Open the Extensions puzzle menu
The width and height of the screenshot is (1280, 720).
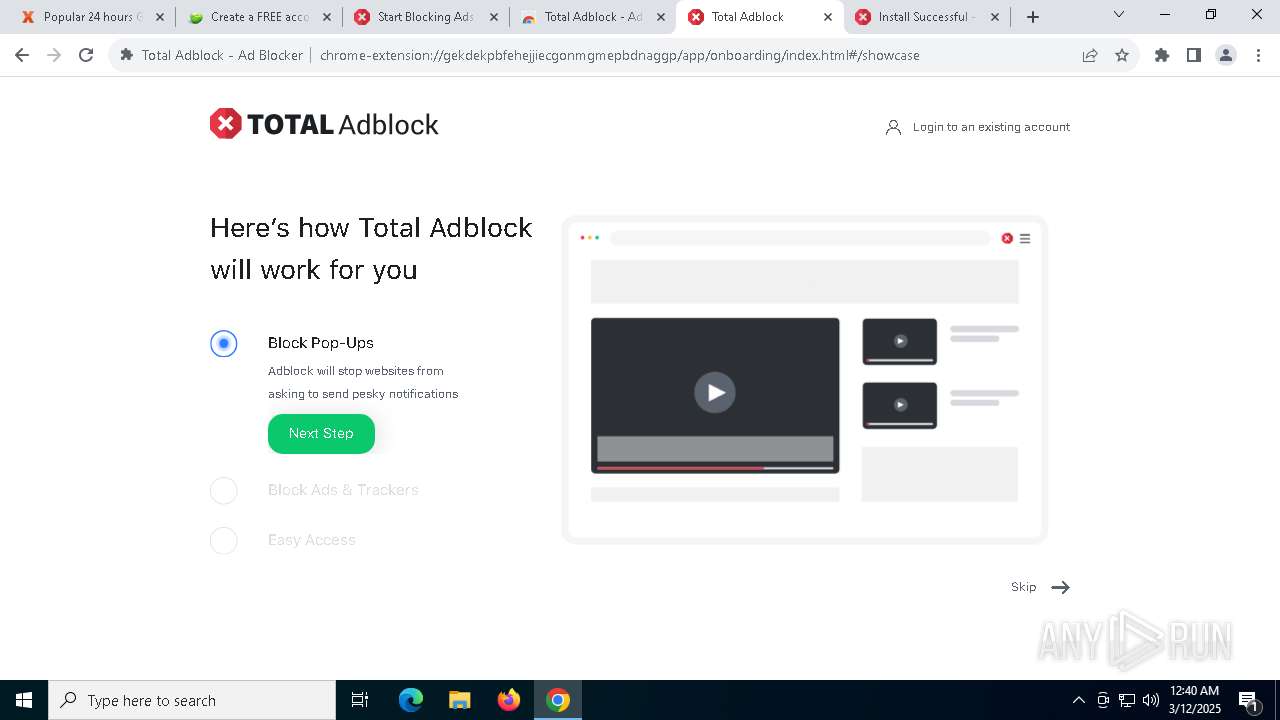(x=1162, y=55)
